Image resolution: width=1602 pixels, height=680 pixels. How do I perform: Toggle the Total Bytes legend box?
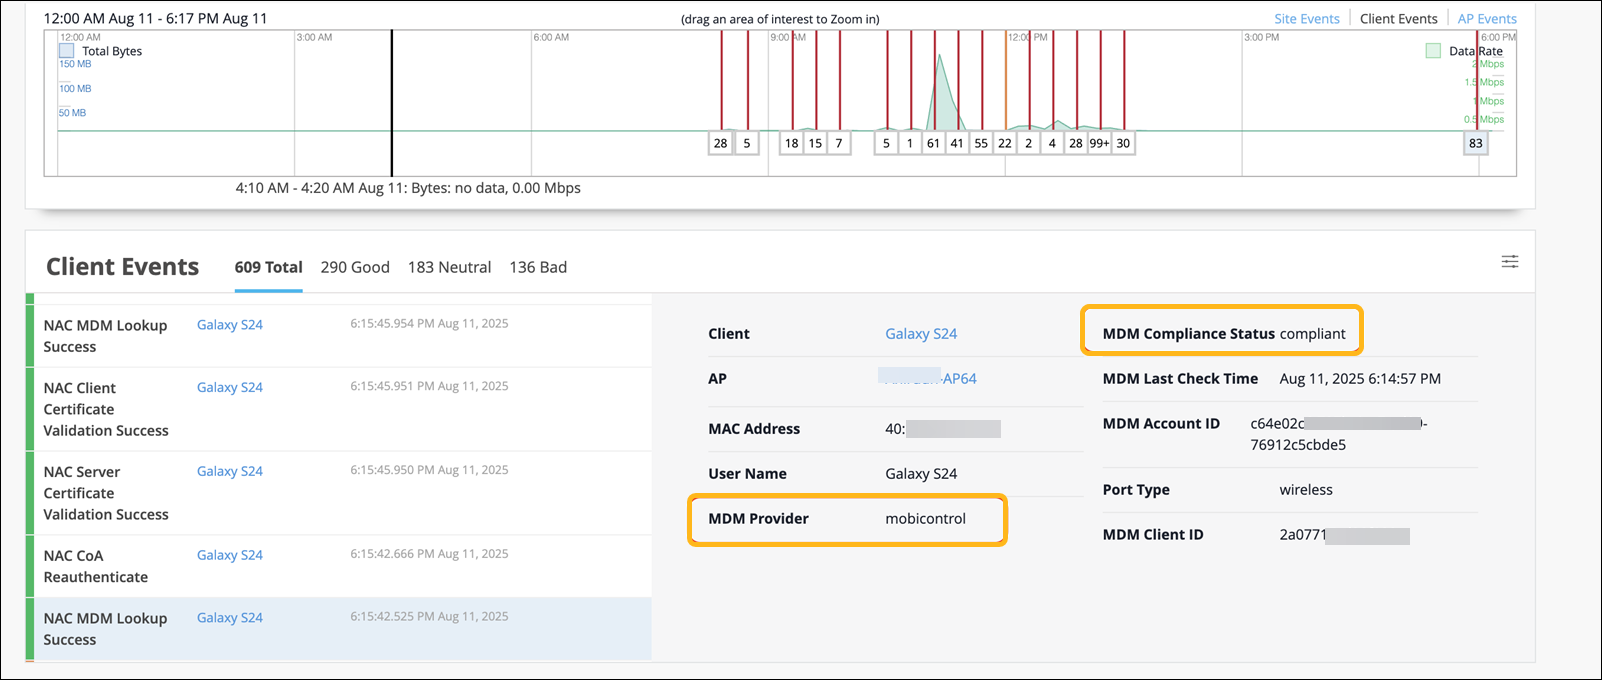[x=67, y=51]
